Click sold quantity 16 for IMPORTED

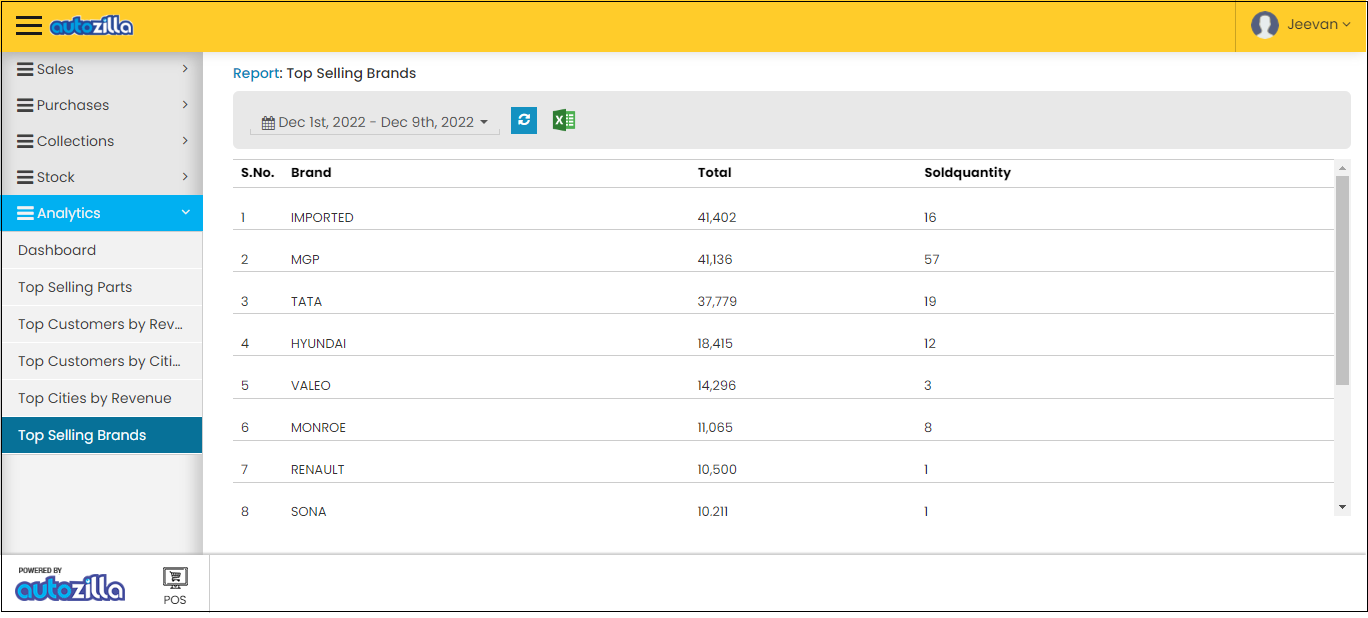pyautogui.click(x=930, y=217)
